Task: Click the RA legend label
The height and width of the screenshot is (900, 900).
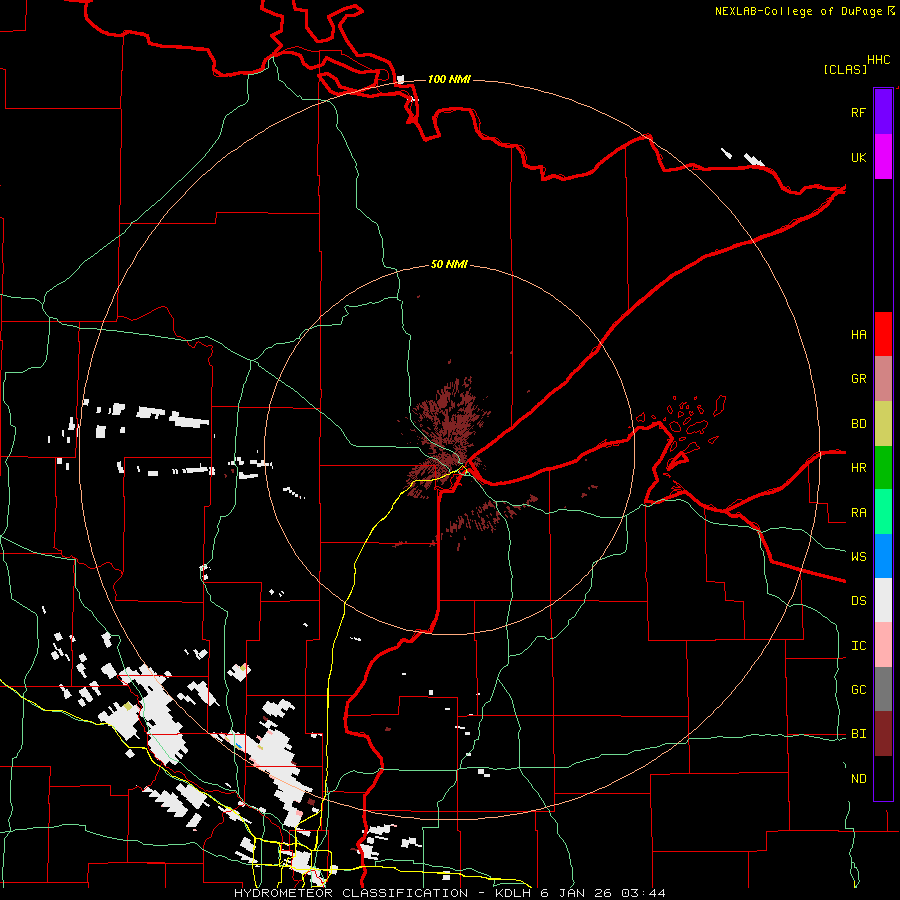Action: [x=858, y=513]
